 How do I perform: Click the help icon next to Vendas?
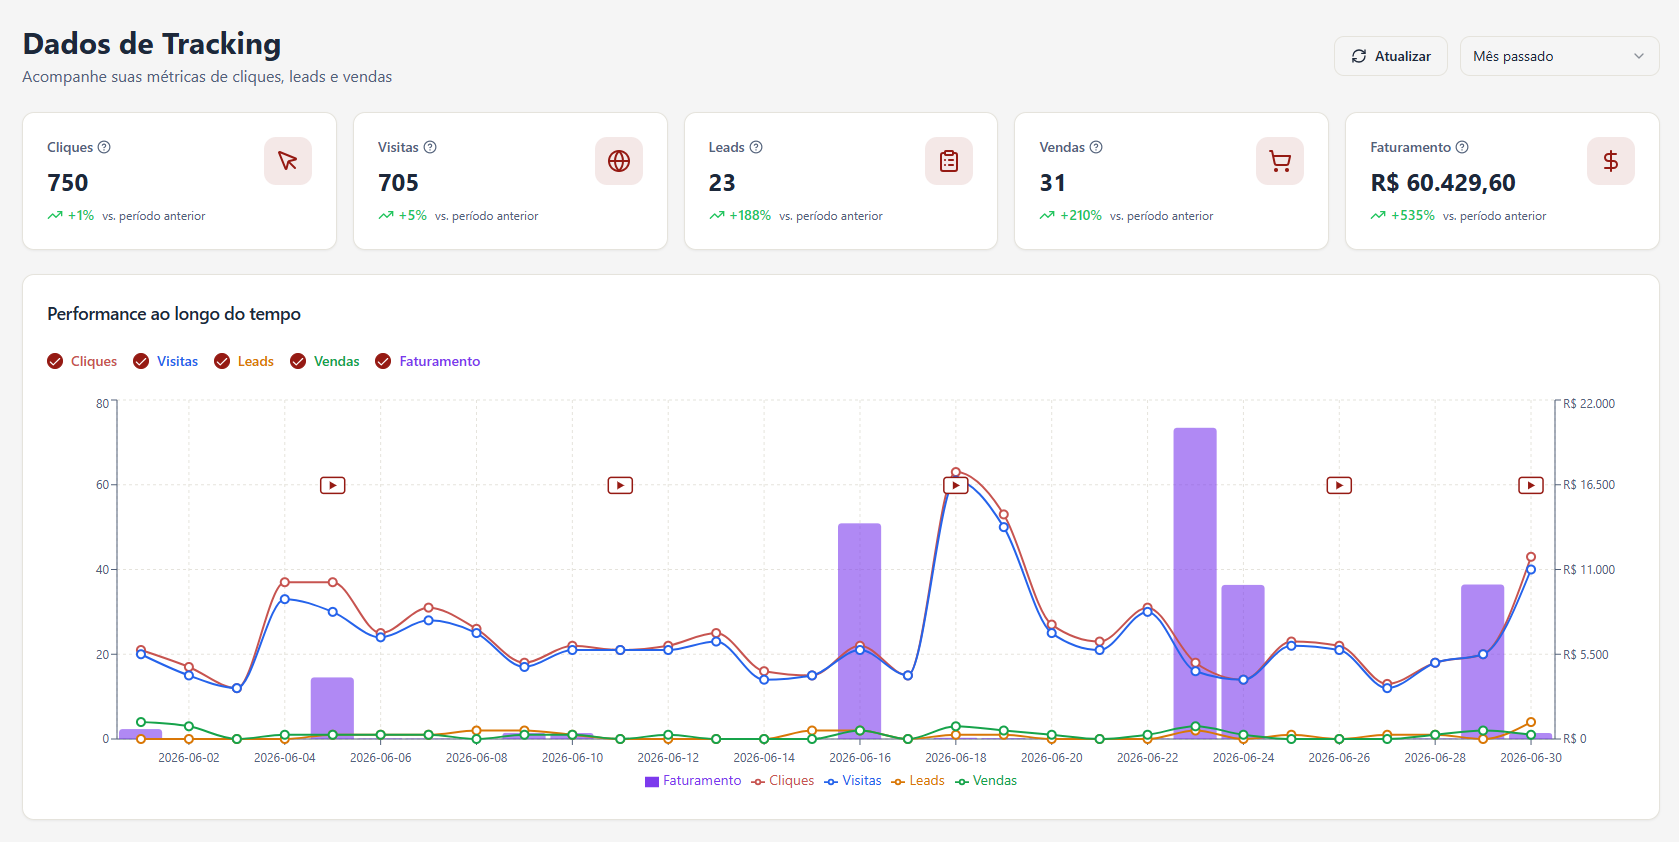click(1096, 147)
